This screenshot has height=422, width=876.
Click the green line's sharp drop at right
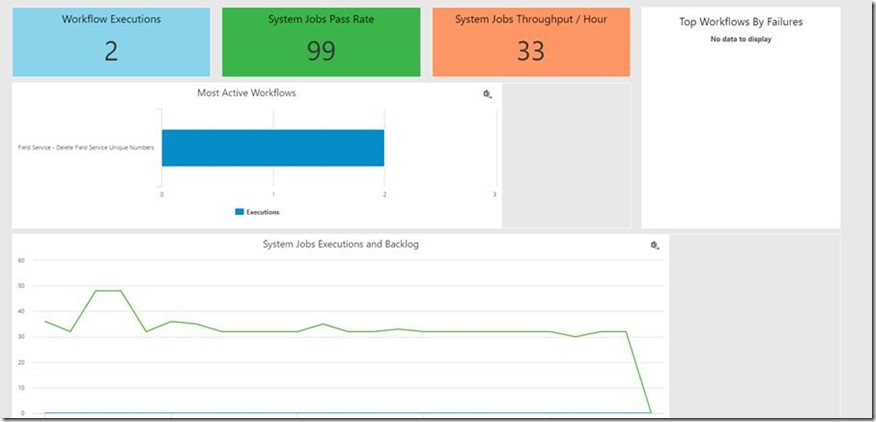point(638,370)
